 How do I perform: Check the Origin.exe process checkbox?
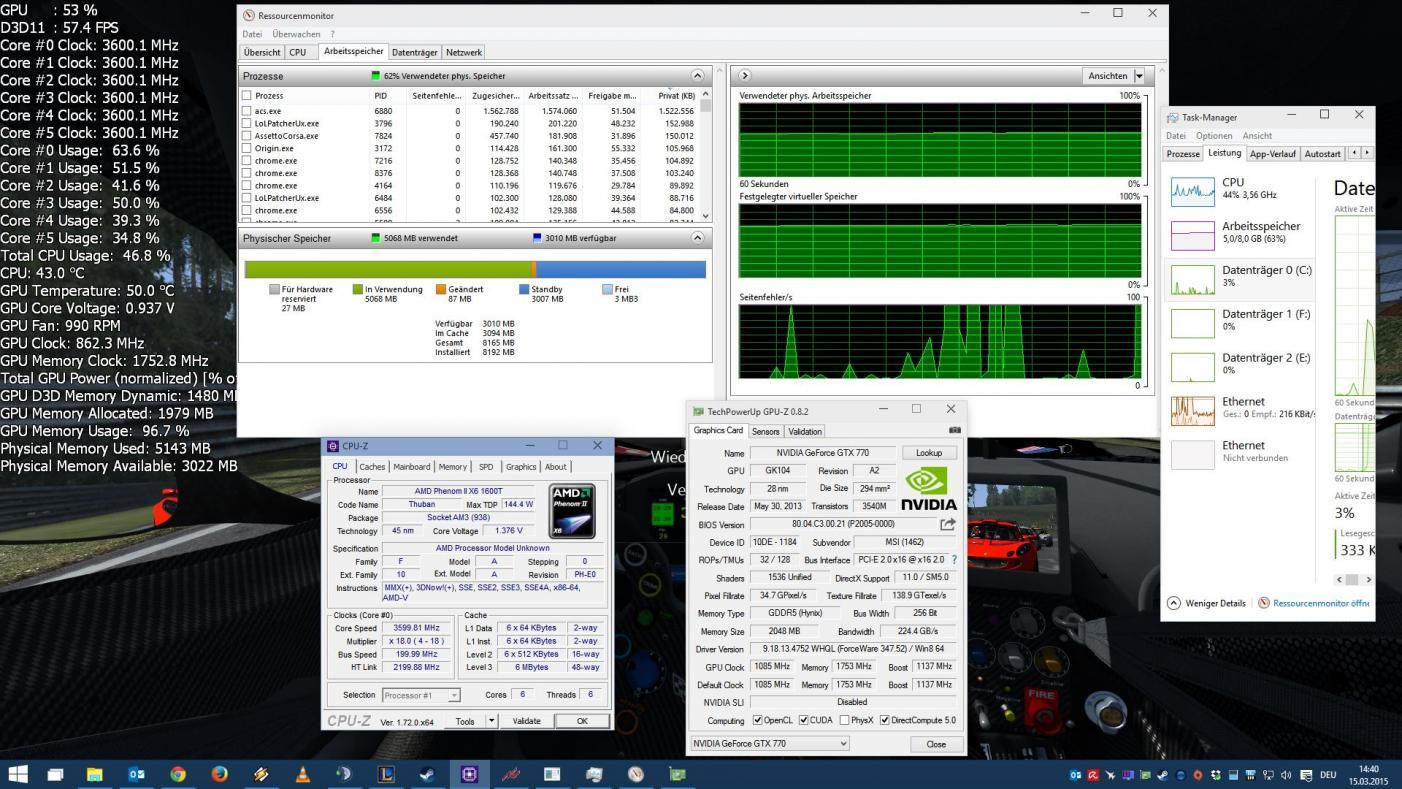click(247, 148)
